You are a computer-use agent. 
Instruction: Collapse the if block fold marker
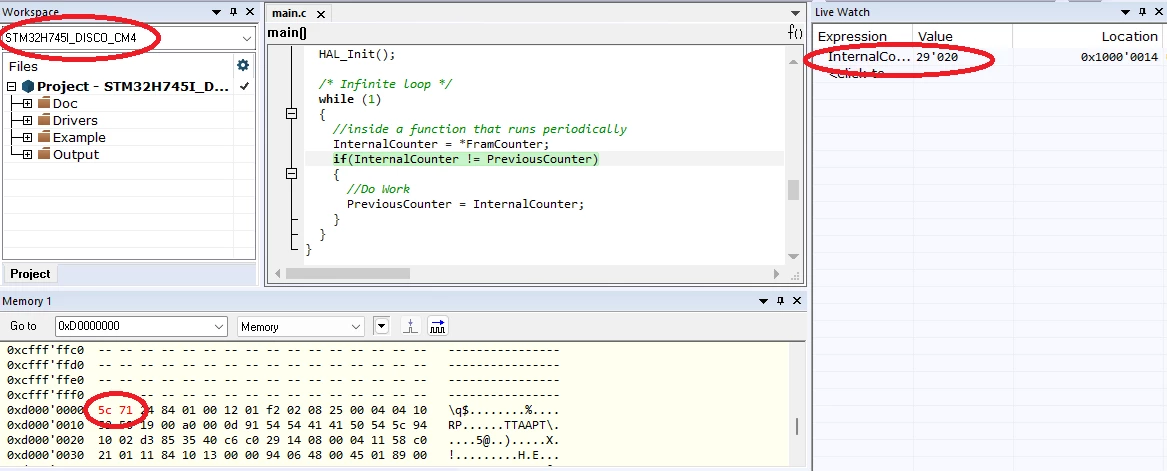[x=291, y=173]
